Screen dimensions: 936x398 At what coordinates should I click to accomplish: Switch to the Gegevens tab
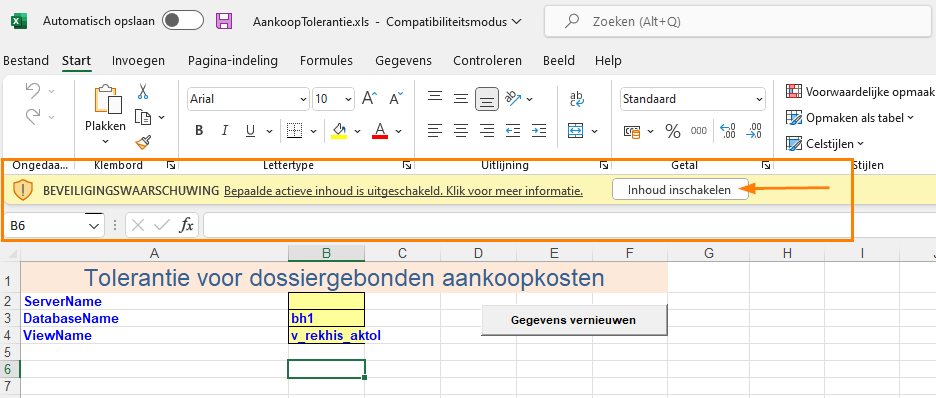(x=404, y=61)
